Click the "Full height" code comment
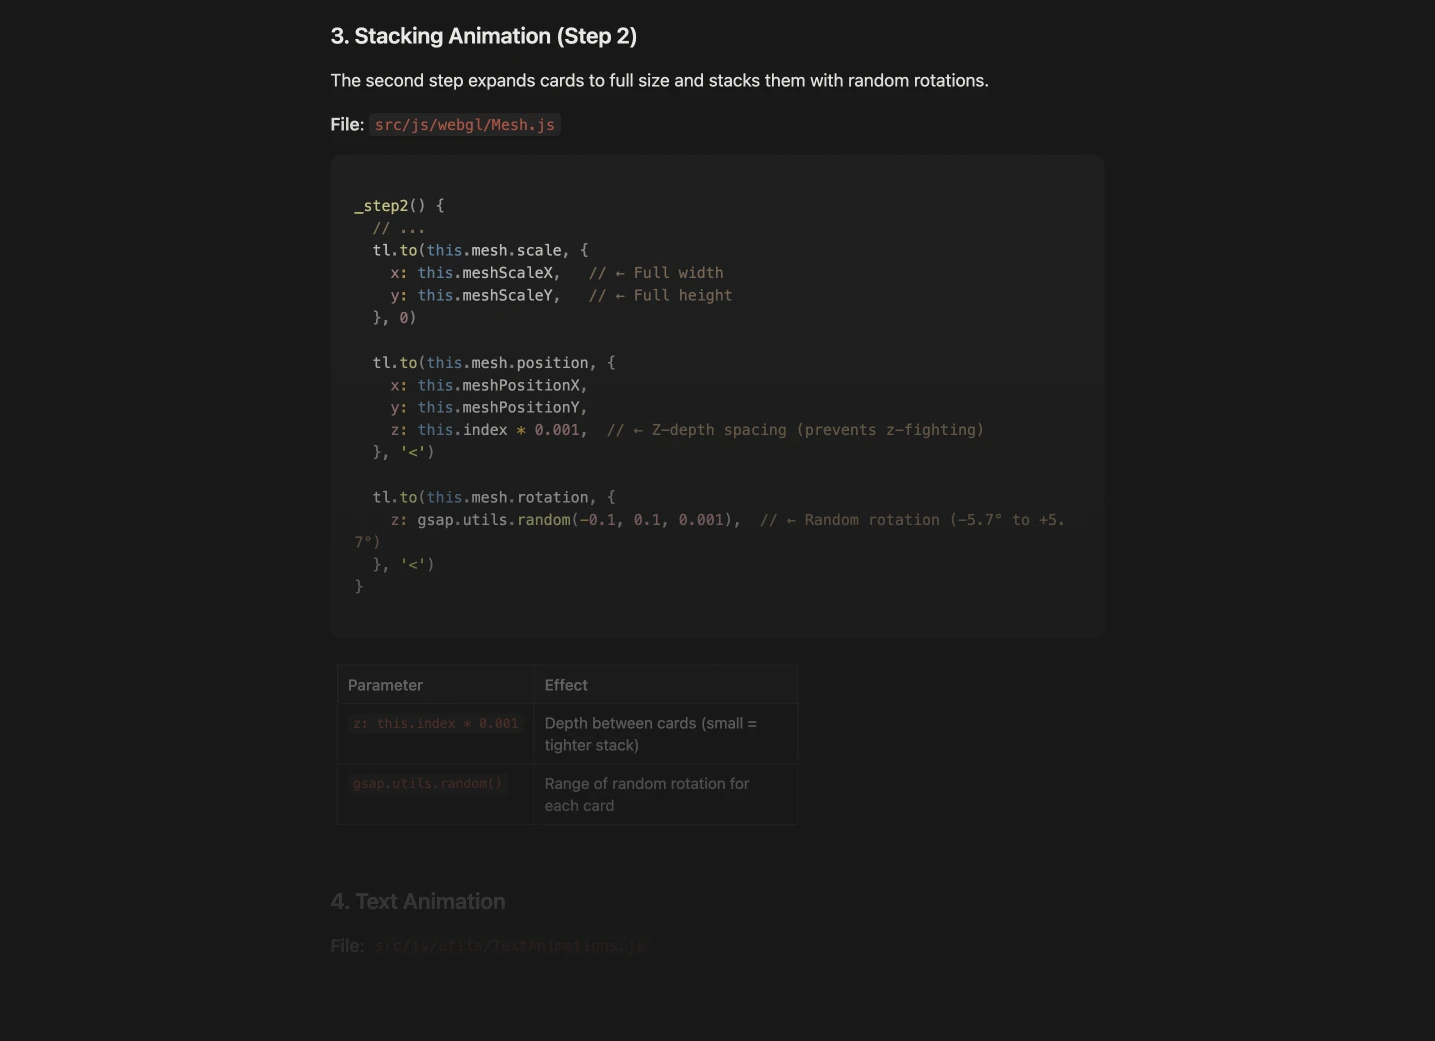1435x1041 pixels. pos(661,295)
